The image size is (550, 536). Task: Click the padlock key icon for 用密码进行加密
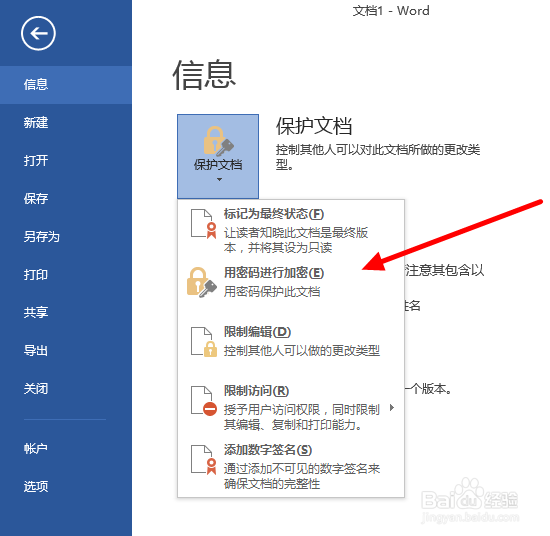tap(202, 283)
